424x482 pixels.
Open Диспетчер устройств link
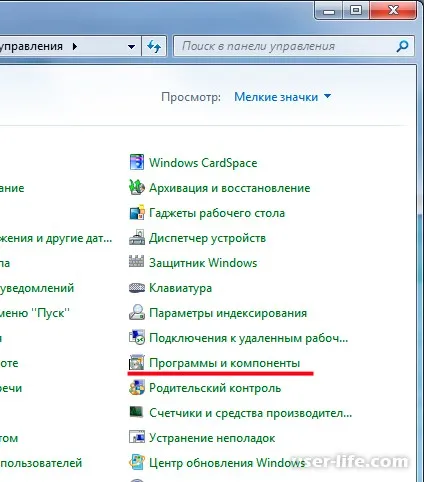point(207,238)
